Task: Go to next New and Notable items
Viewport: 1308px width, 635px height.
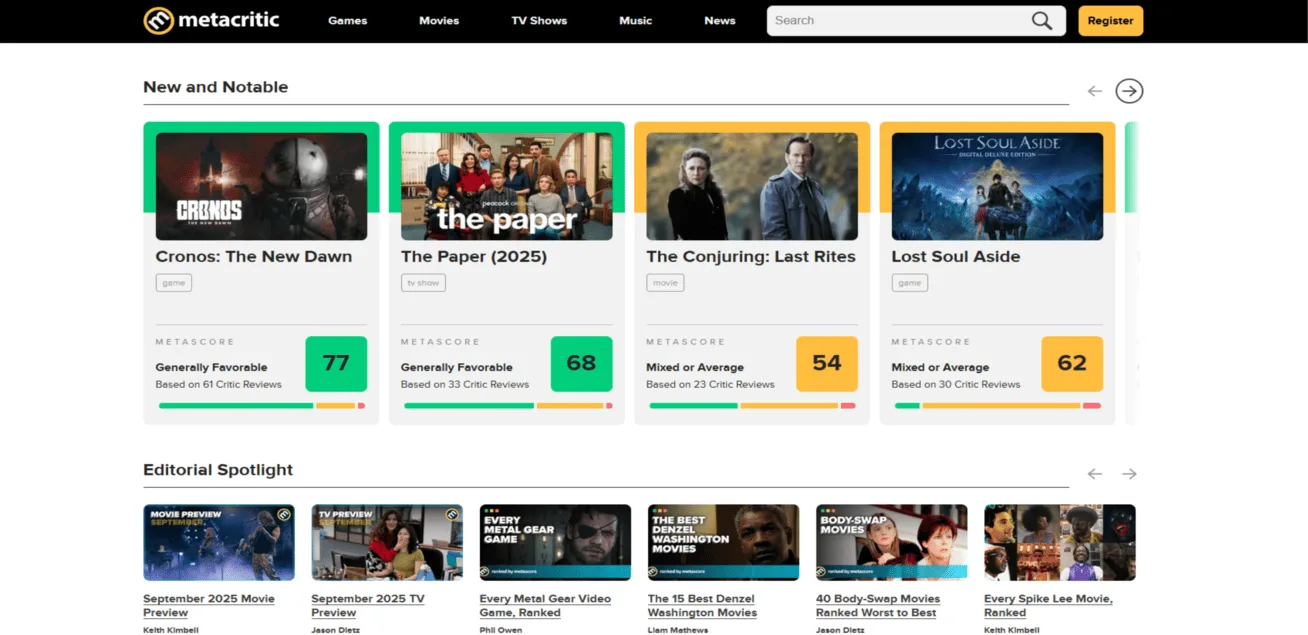Action: click(1129, 91)
